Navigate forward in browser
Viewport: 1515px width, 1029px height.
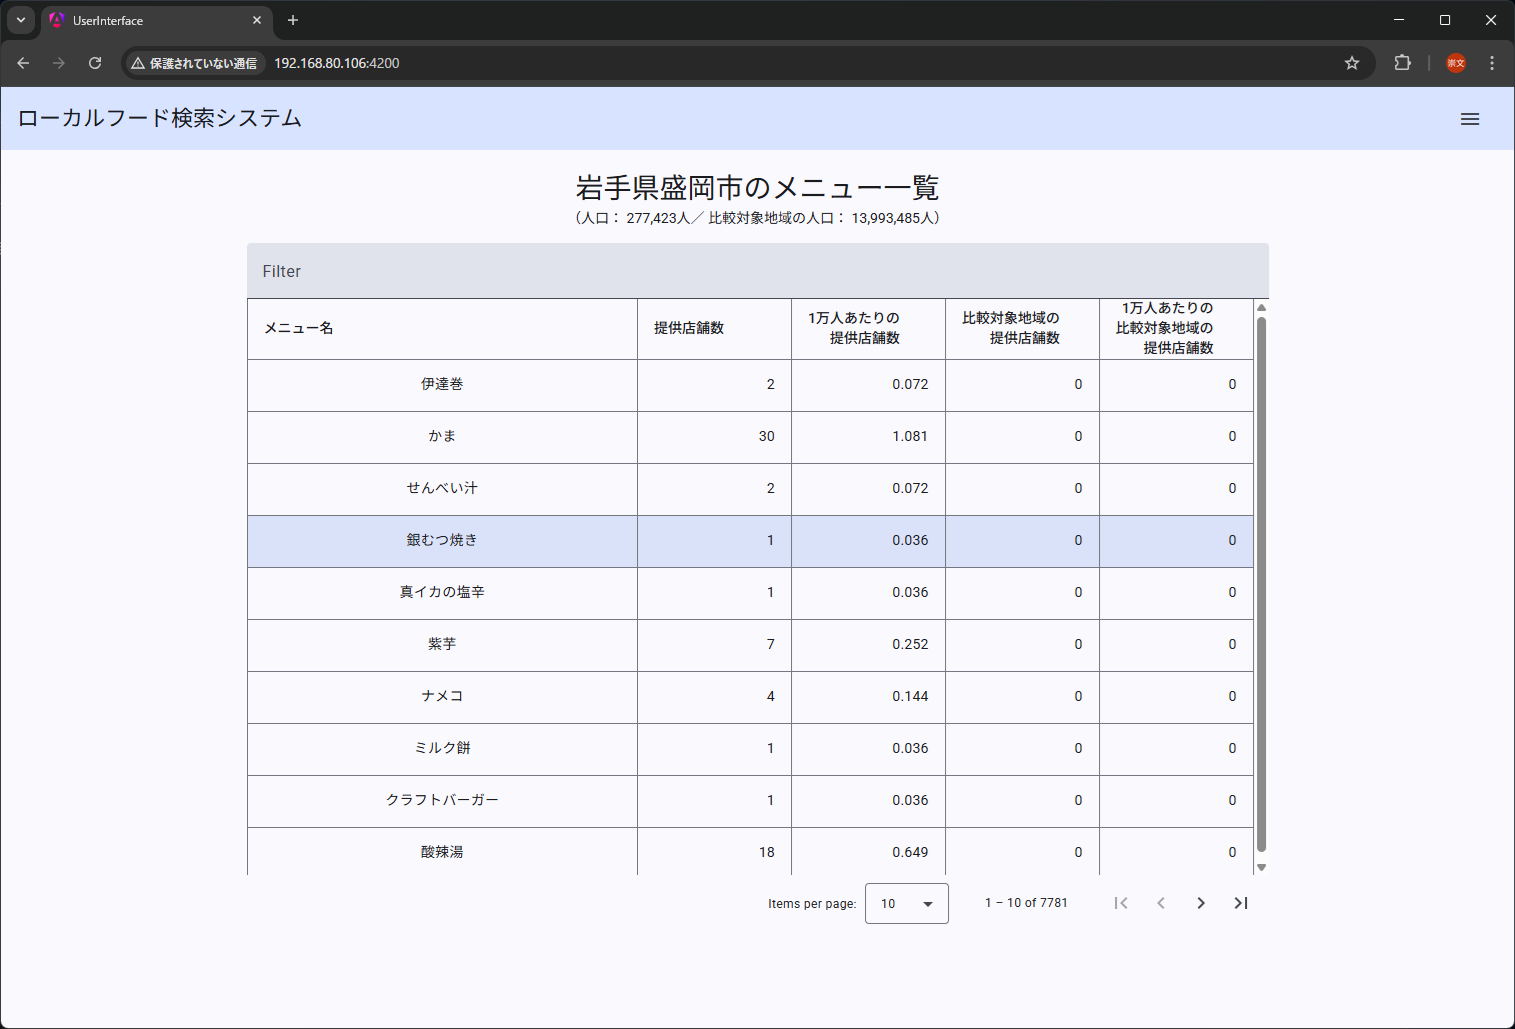59,63
